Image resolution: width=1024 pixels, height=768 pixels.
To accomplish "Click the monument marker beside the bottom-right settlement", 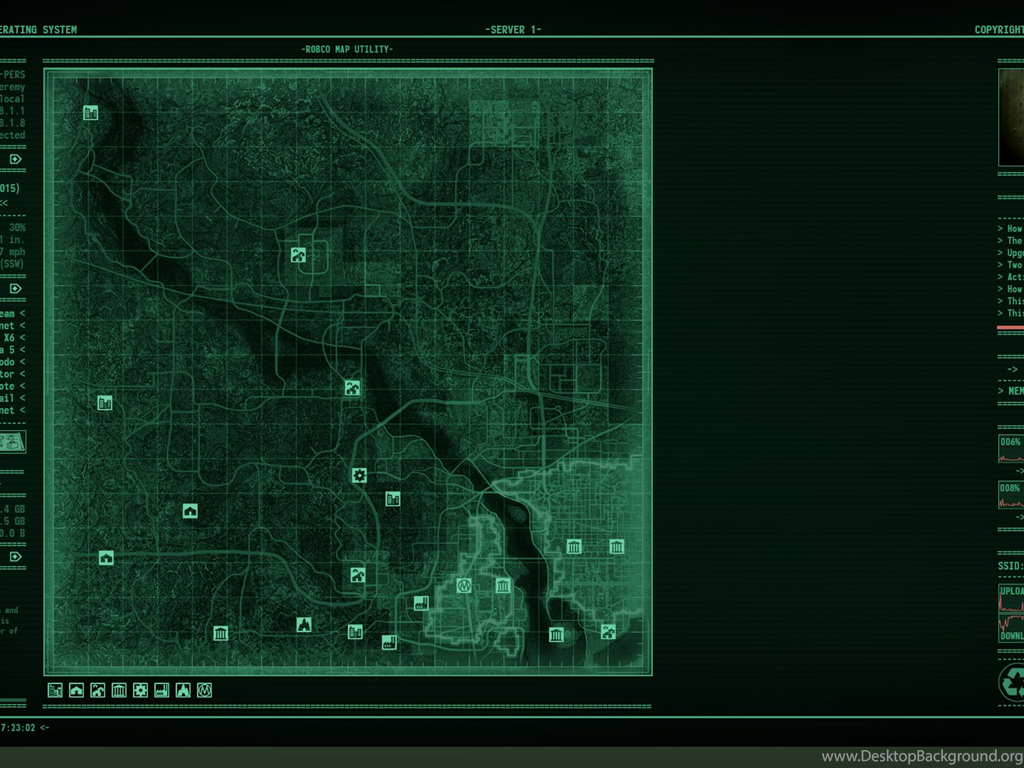I will point(556,635).
